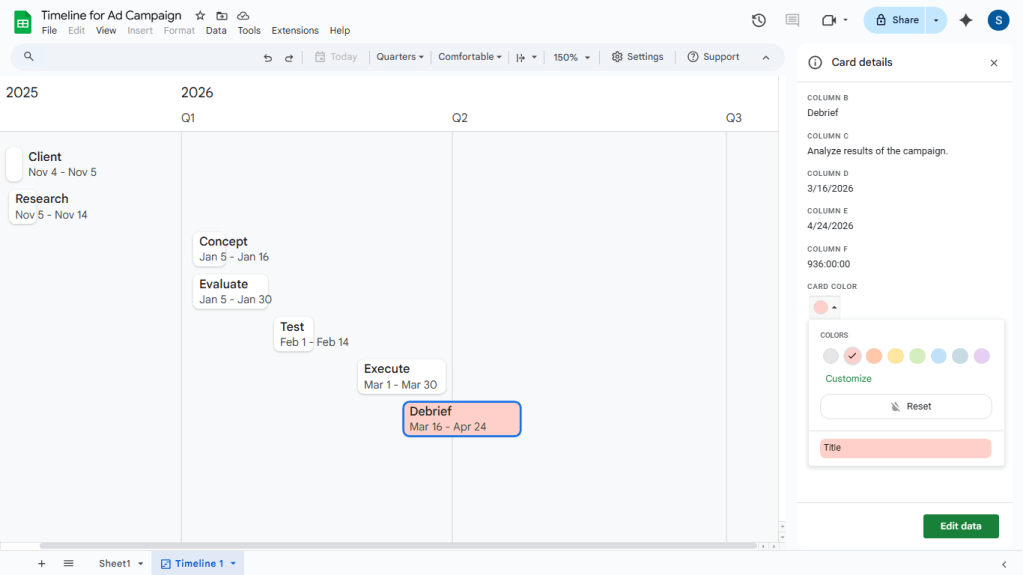Screen dimensions: 1023x575
Task: Collapse the toolbar with up chevron
Action: pos(766,57)
